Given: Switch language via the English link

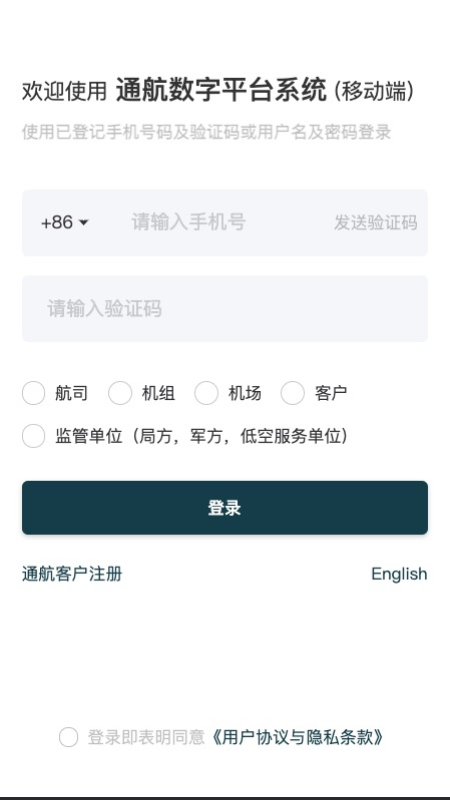Looking at the screenshot, I should tap(399, 574).
